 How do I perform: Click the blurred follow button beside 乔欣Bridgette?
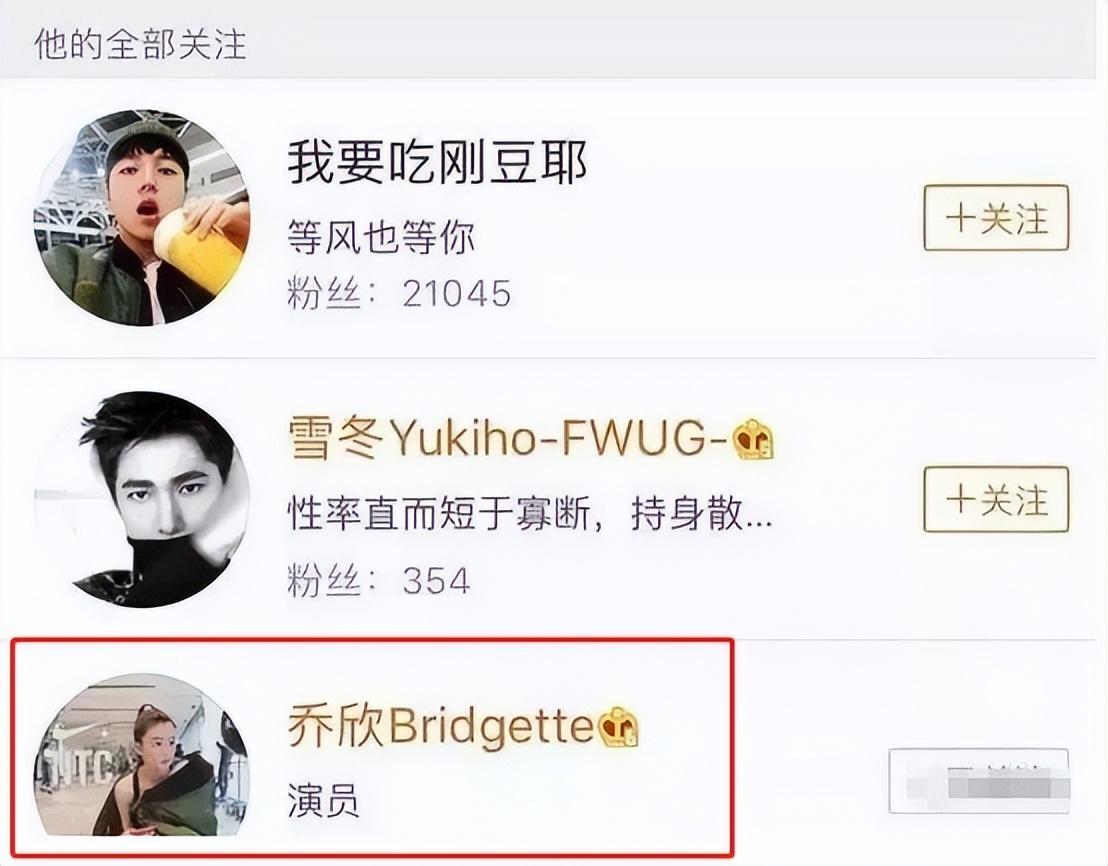979,781
